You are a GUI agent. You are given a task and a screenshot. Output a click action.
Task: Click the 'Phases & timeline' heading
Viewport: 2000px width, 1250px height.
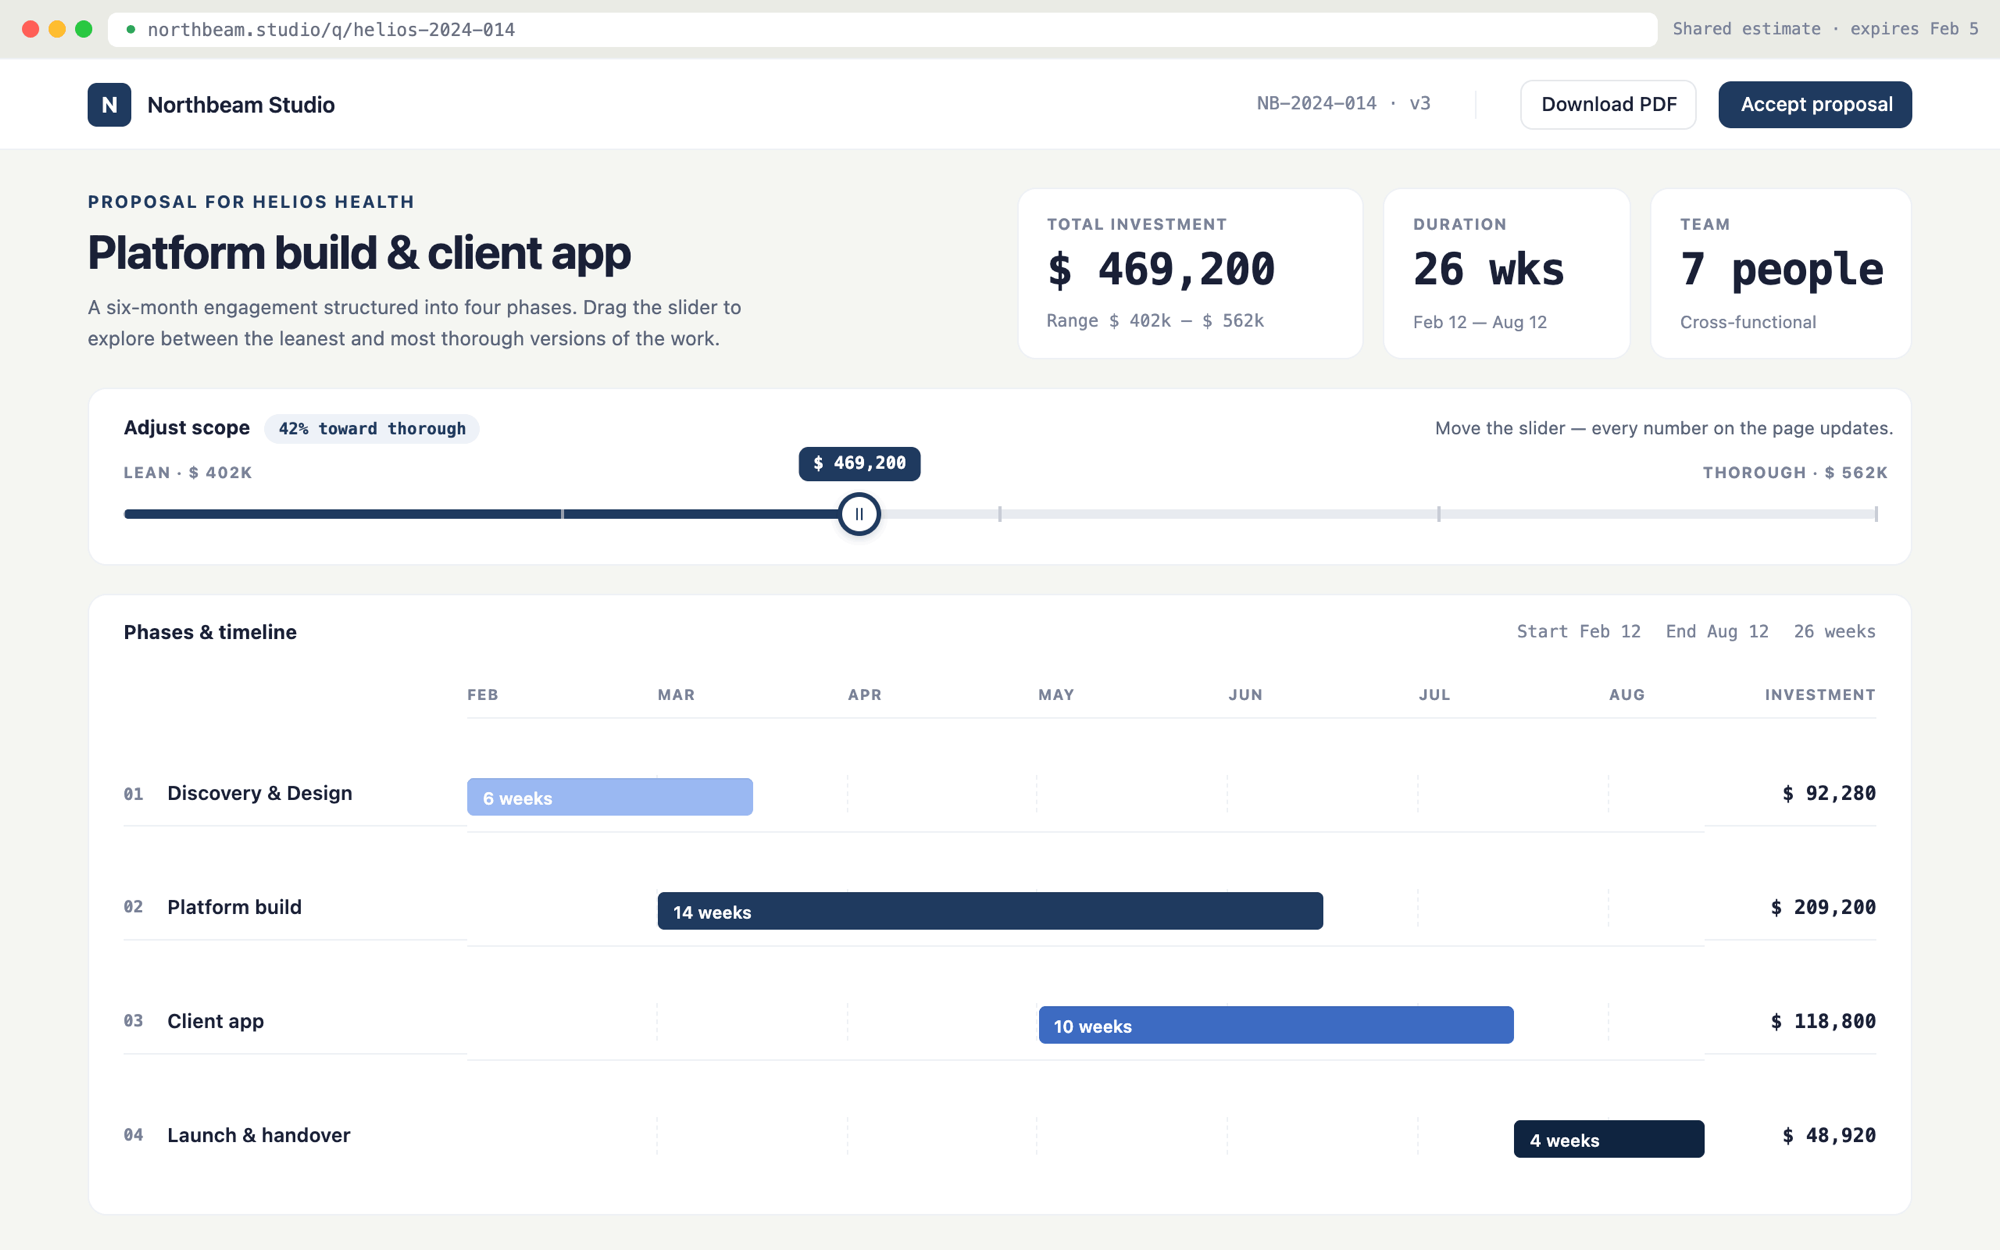[x=210, y=632]
